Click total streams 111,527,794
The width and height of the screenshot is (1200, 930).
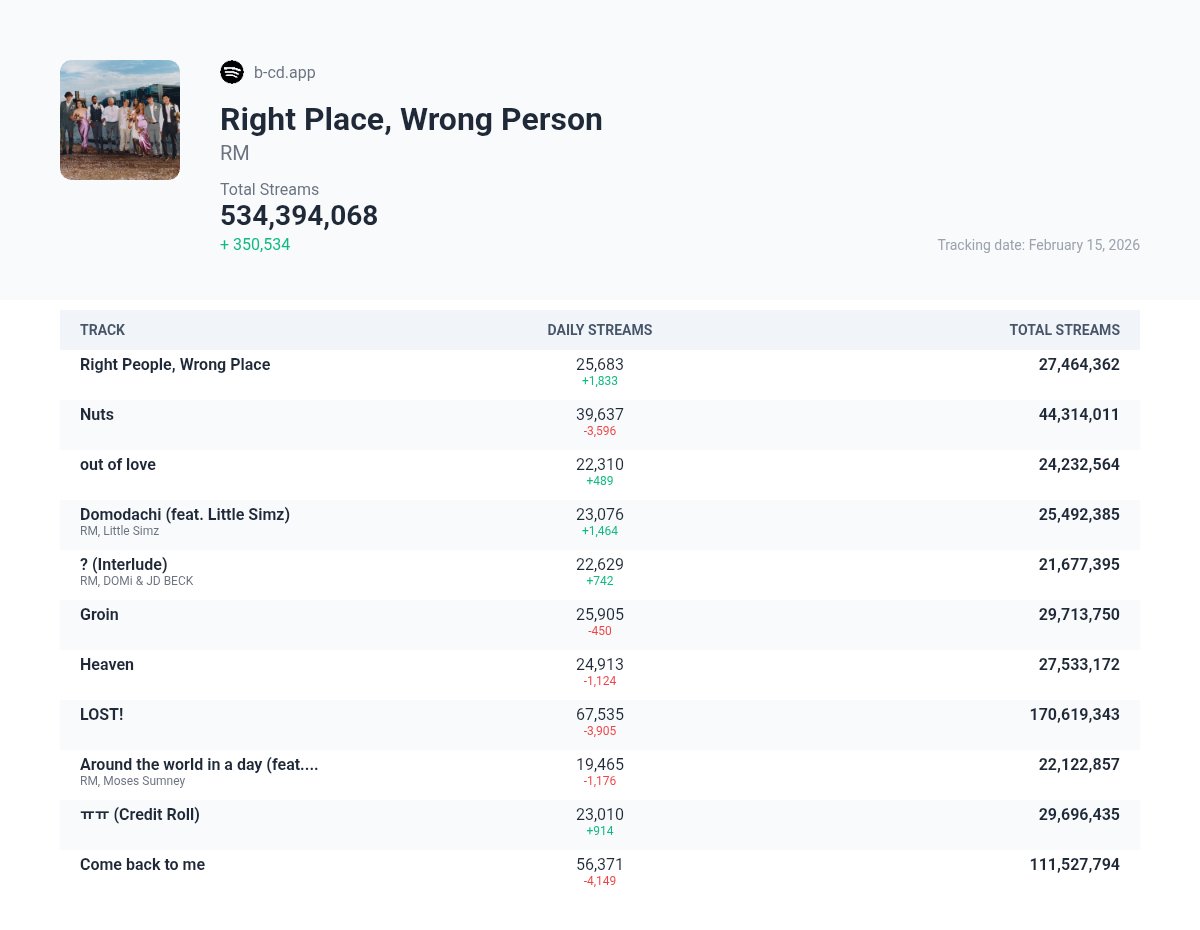[x=1075, y=865]
